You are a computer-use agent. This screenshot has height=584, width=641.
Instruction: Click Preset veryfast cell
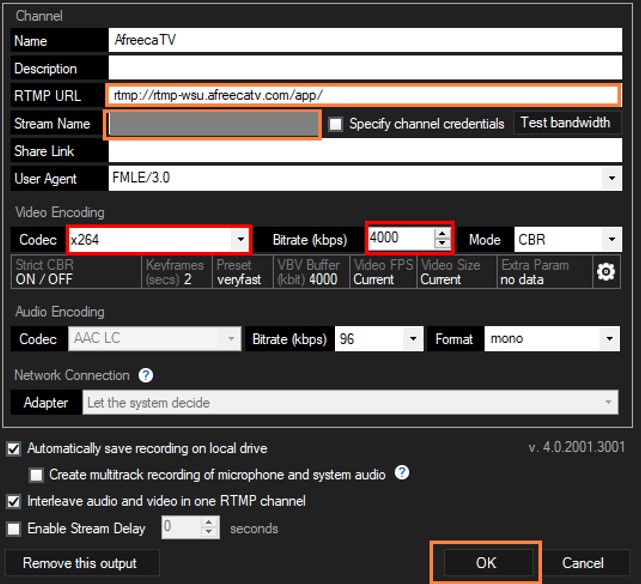[243, 272]
